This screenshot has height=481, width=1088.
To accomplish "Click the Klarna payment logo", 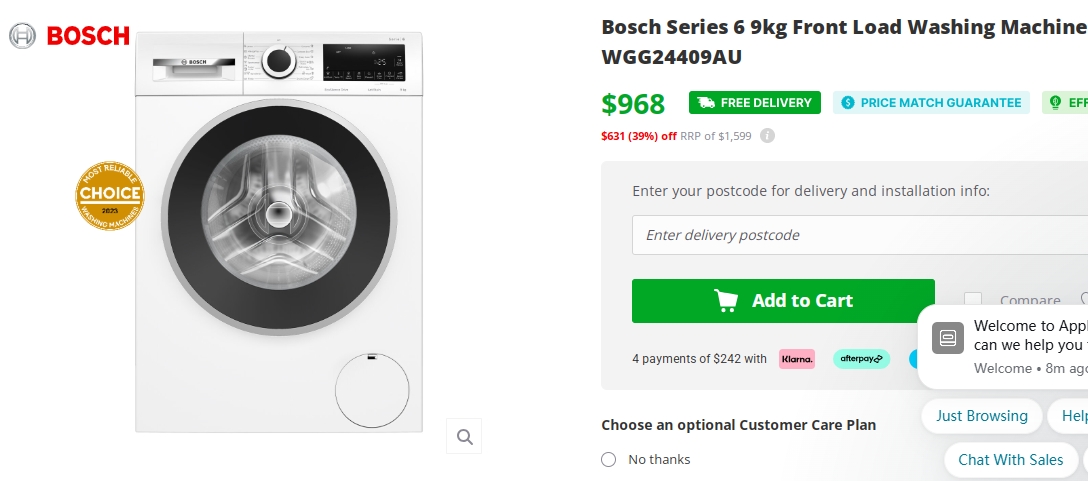I will tap(797, 359).
